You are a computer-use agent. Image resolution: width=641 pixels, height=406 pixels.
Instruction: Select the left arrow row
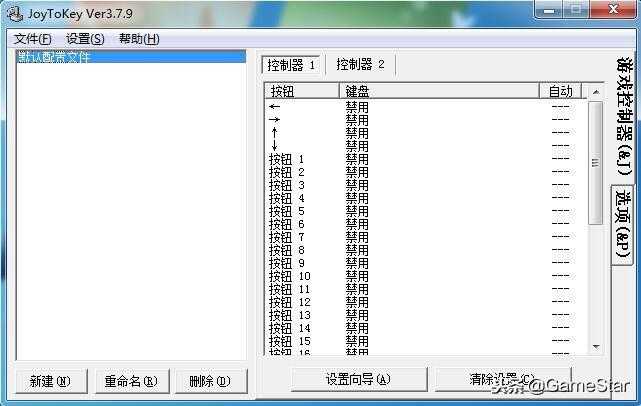426,107
